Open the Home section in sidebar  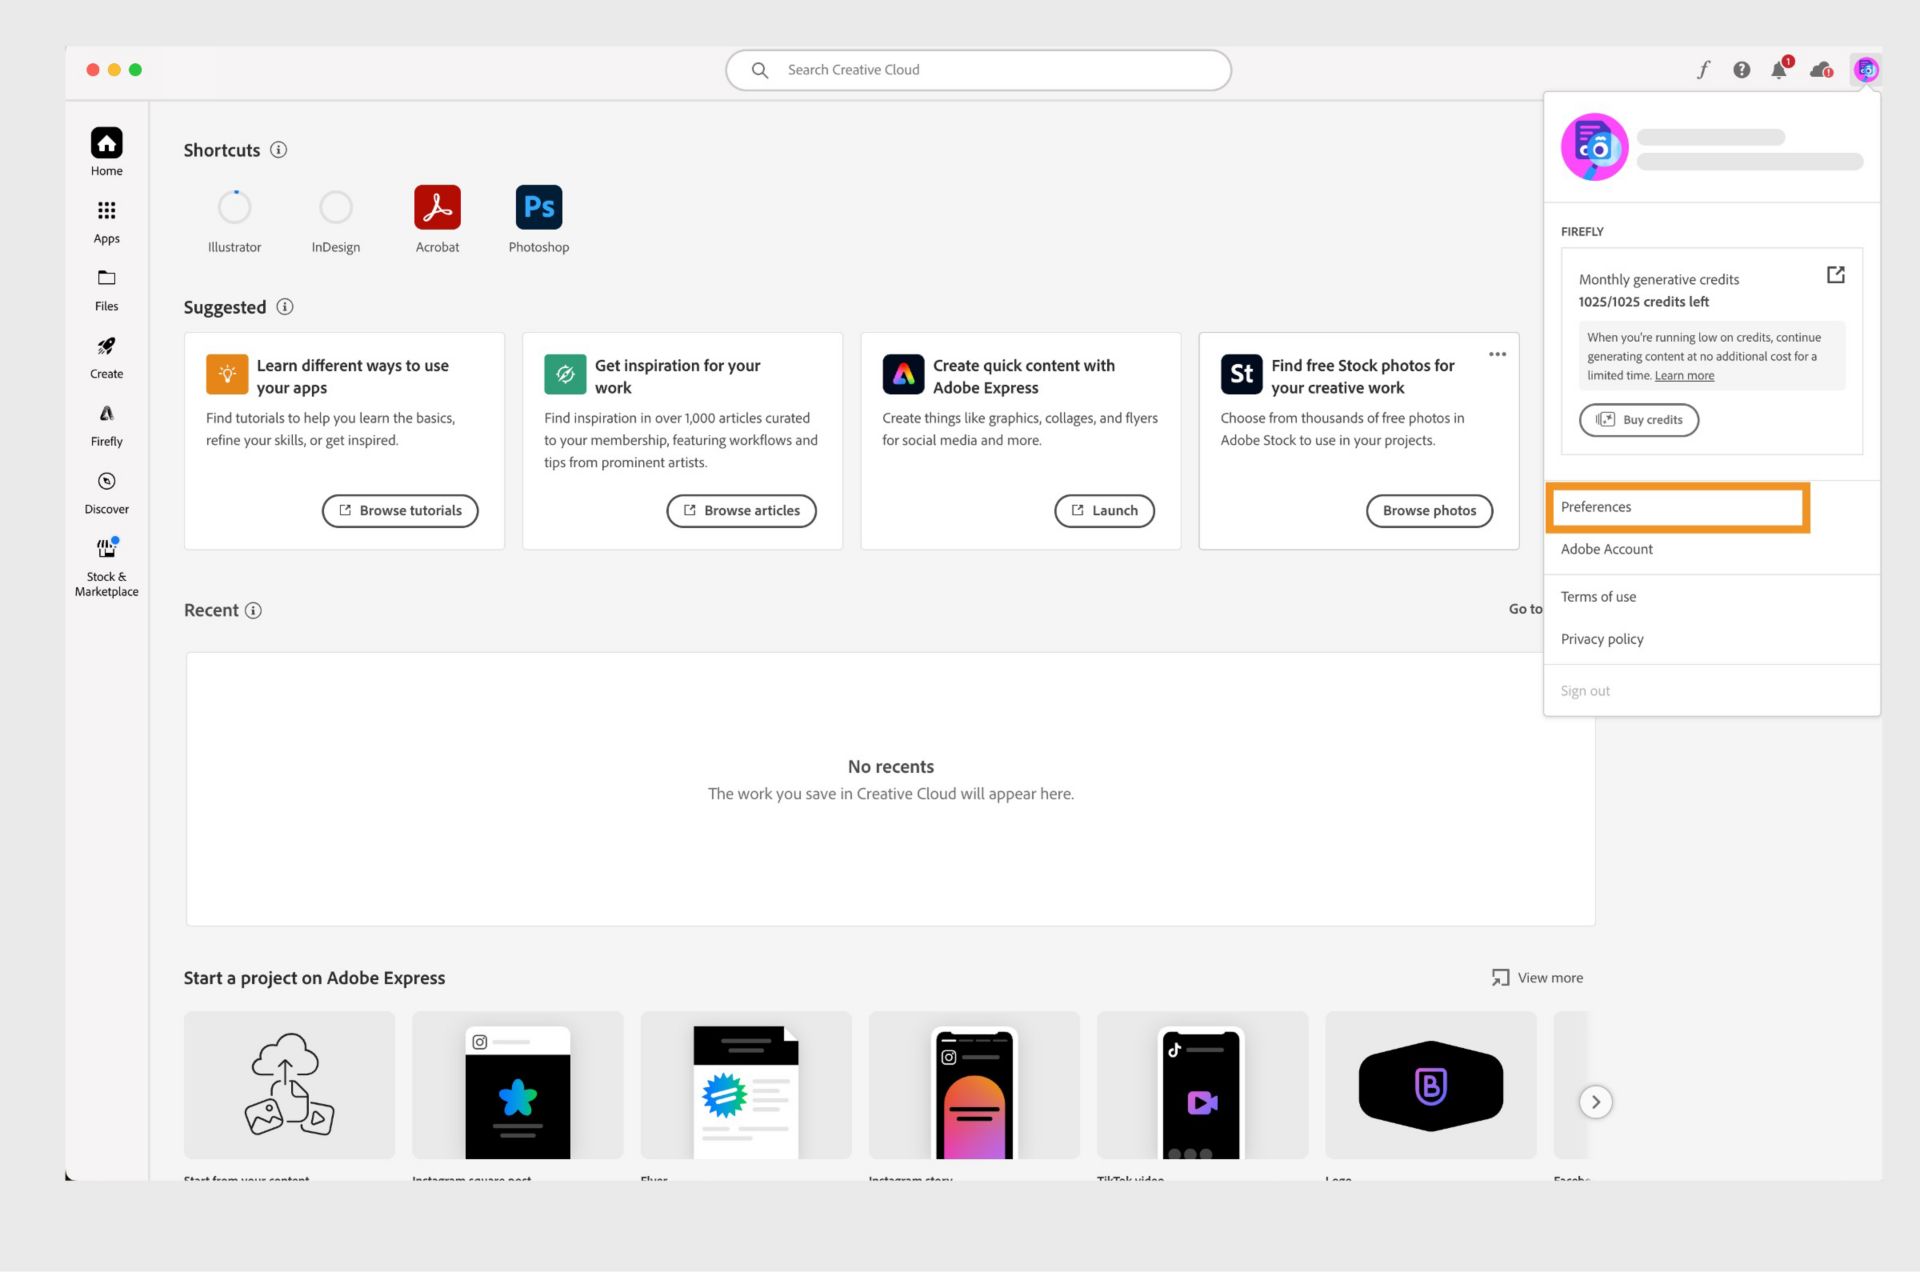coord(106,152)
